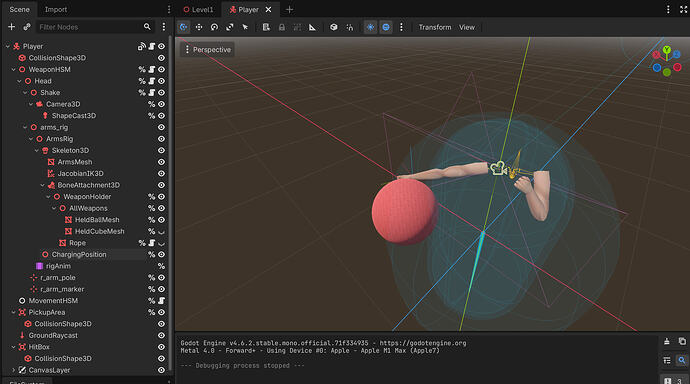Screen dimensions: 690x384
Task: Select the ShapeCast3D node
Action: click(74, 116)
